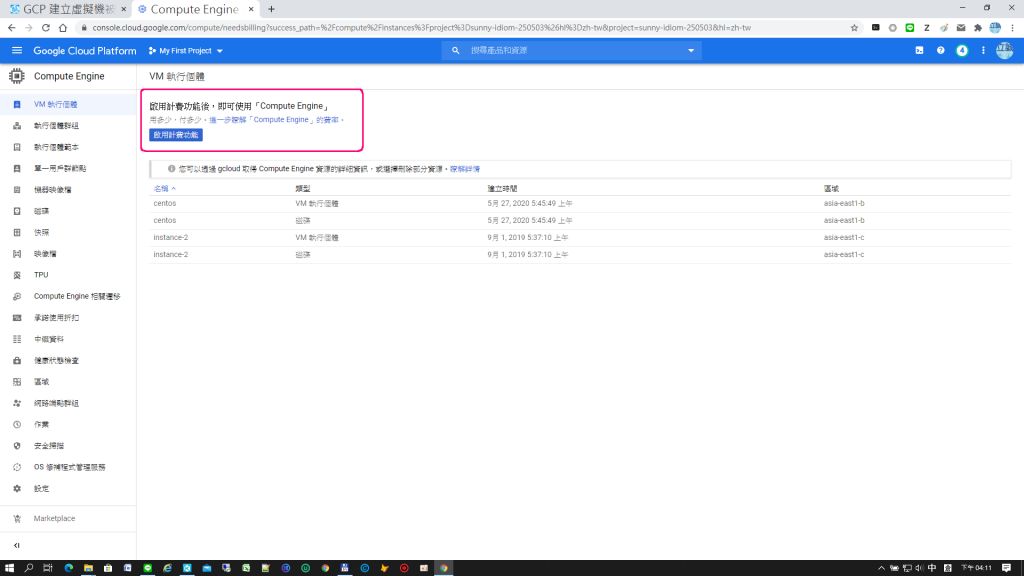Open the Google account avatar menu

[1004, 50]
